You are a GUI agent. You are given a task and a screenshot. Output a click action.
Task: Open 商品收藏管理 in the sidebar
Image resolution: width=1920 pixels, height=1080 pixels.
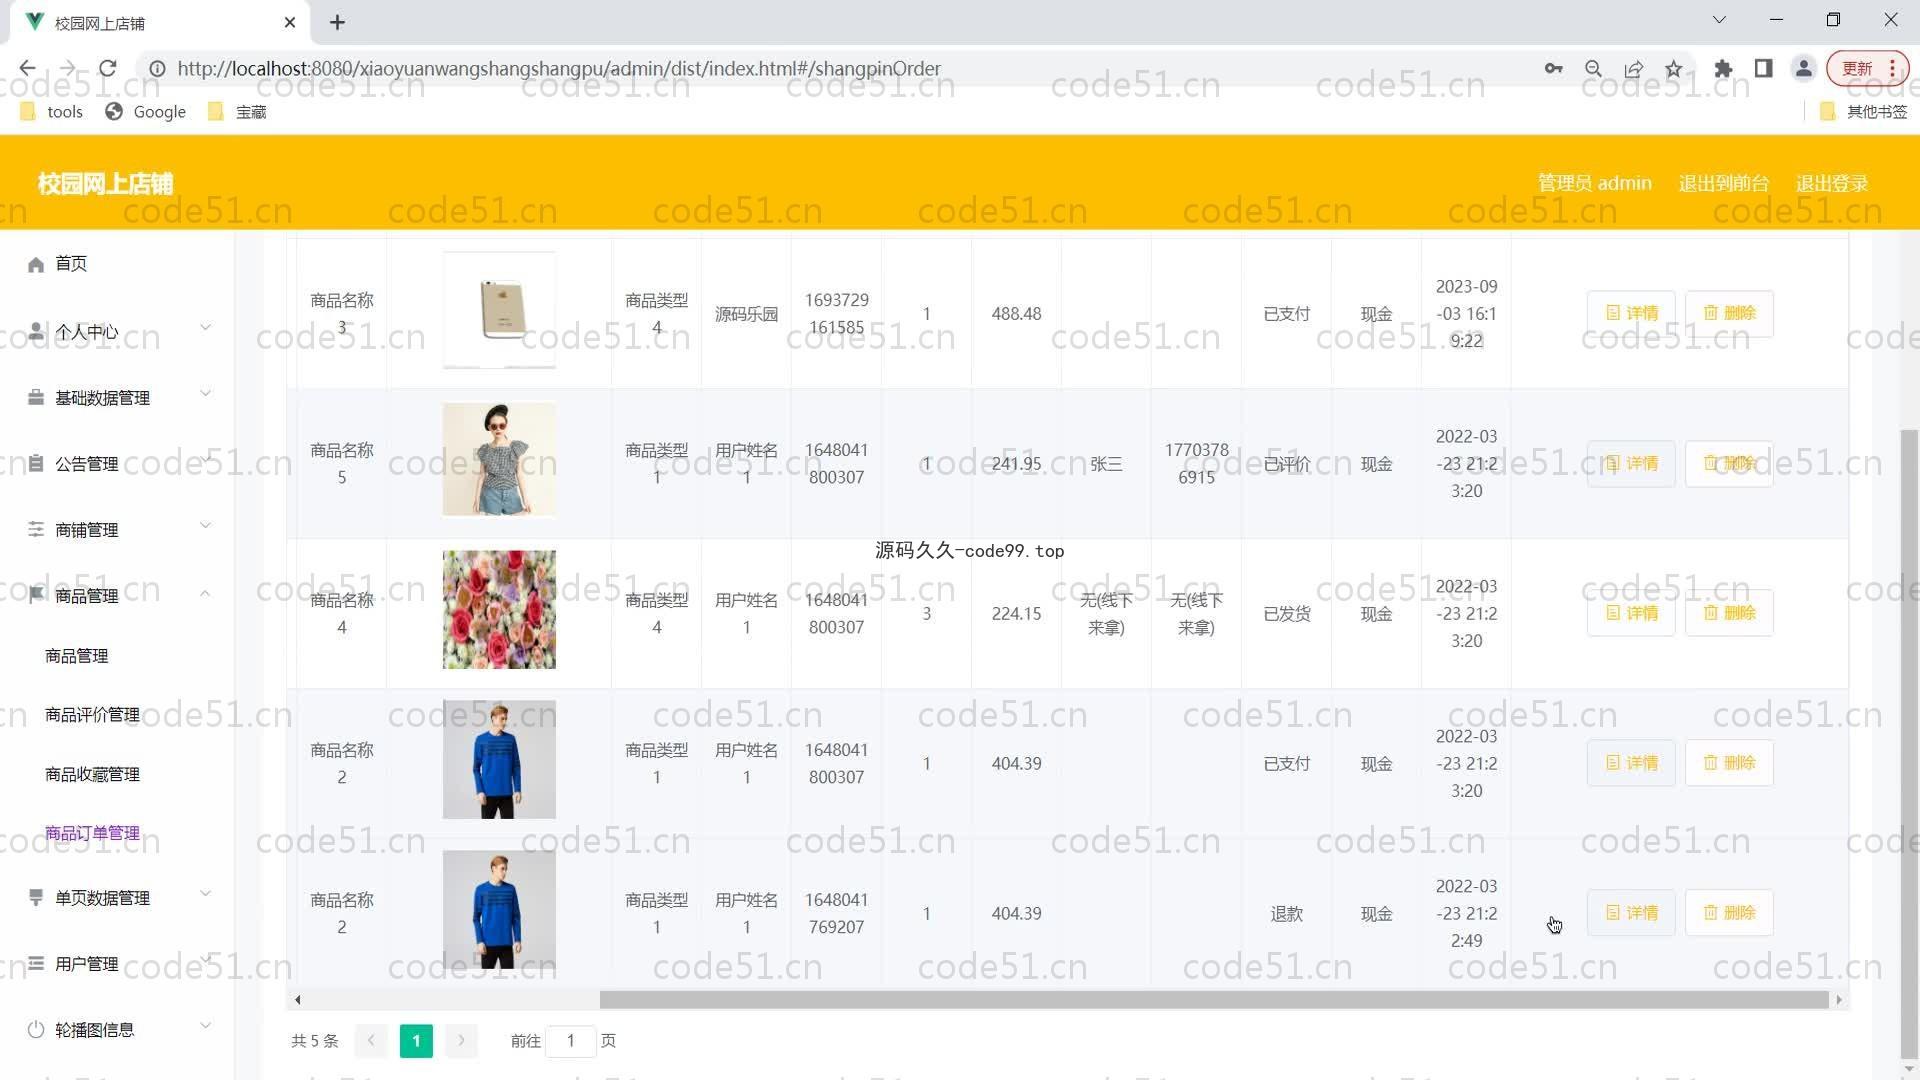[x=92, y=774]
